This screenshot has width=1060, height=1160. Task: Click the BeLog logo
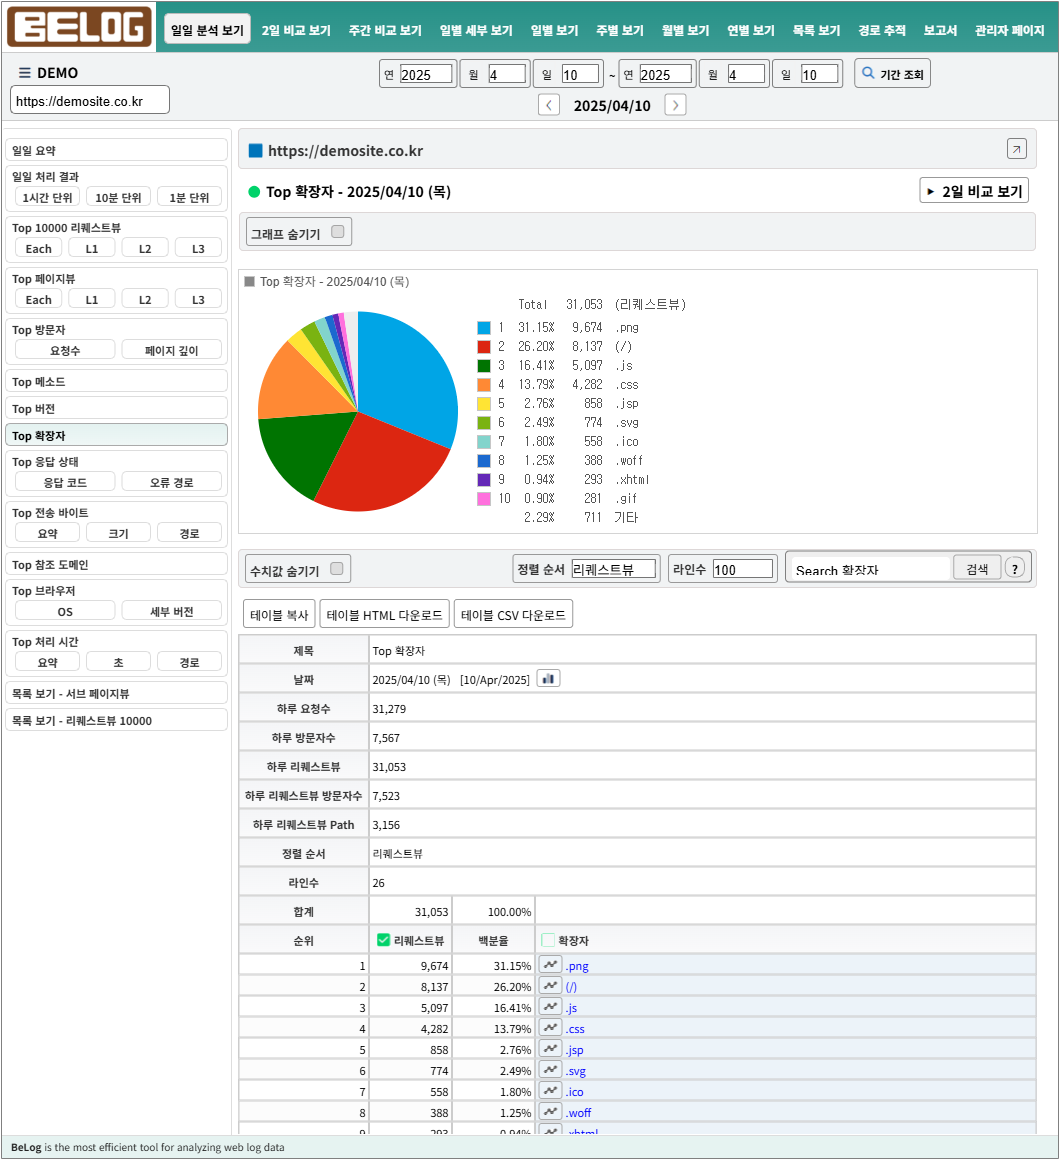(x=79, y=27)
